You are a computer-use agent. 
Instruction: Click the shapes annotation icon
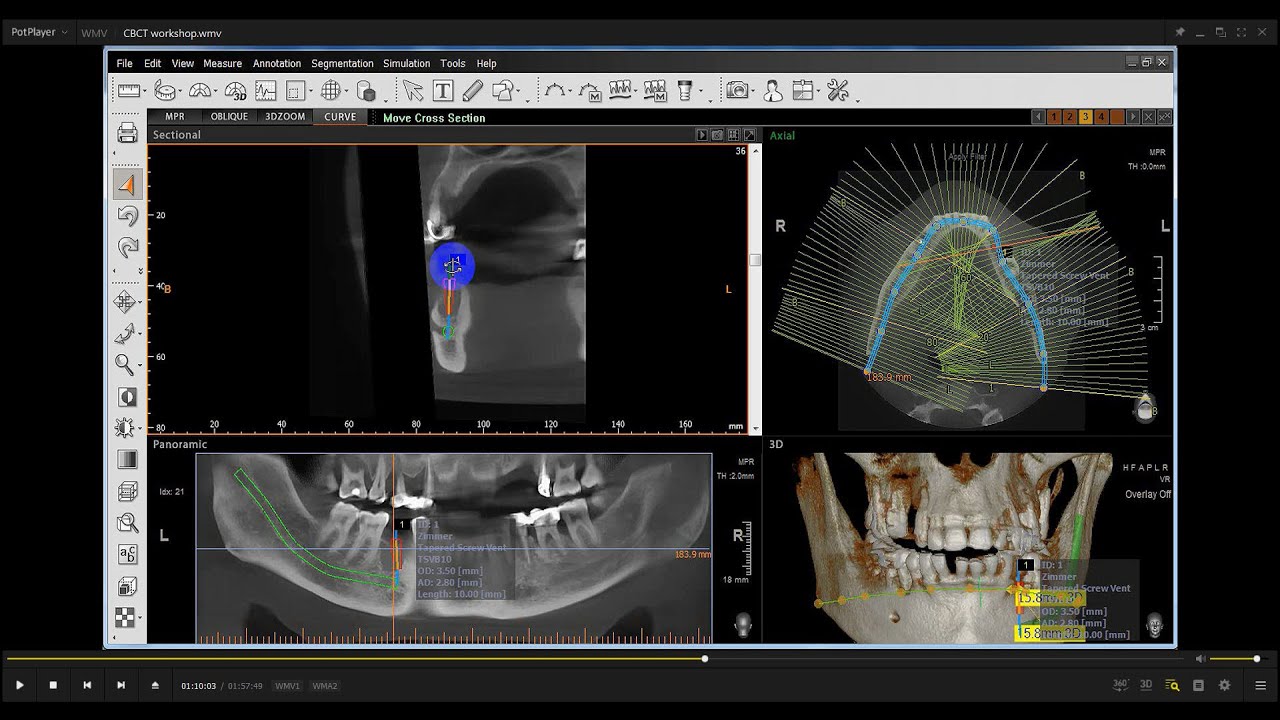(x=503, y=91)
